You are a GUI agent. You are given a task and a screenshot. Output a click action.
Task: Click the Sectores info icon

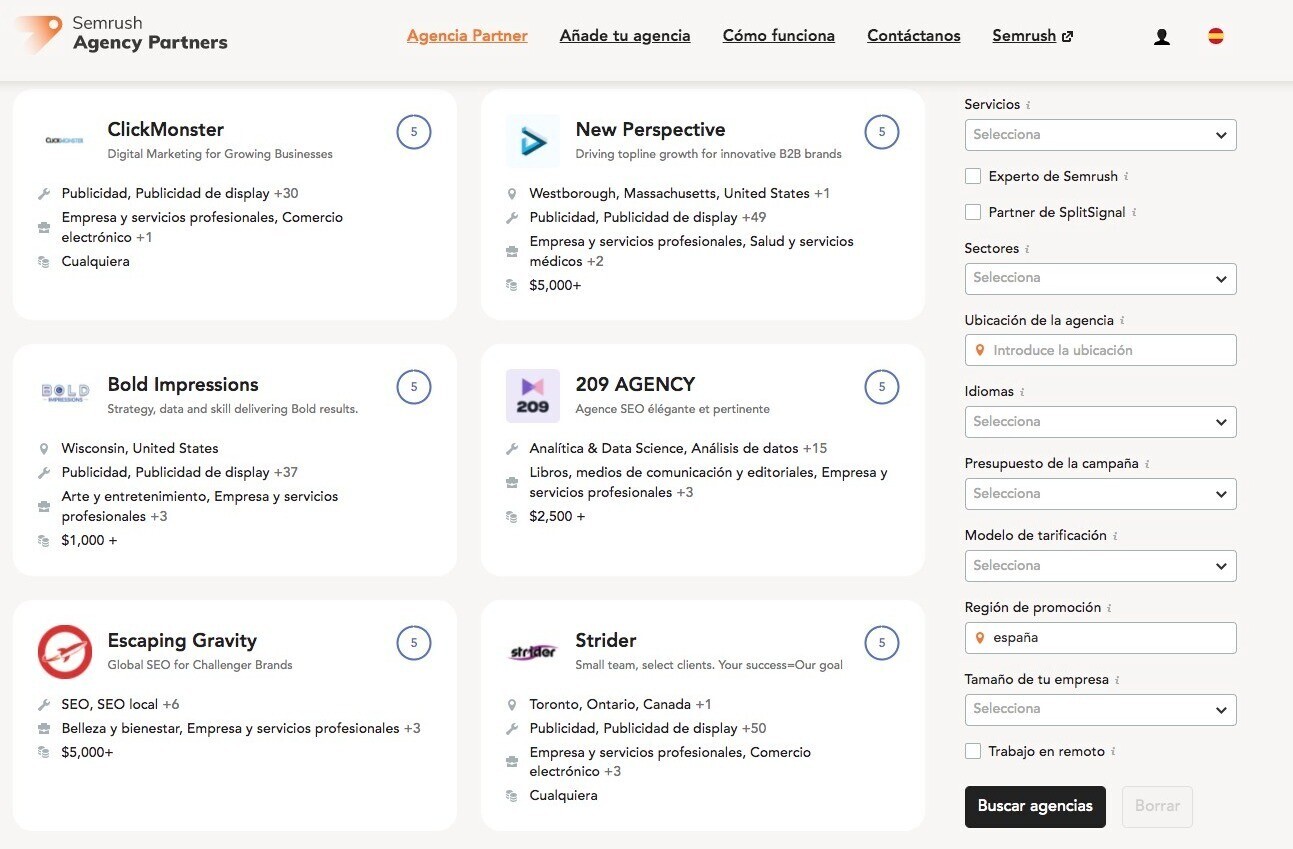pos(1027,249)
